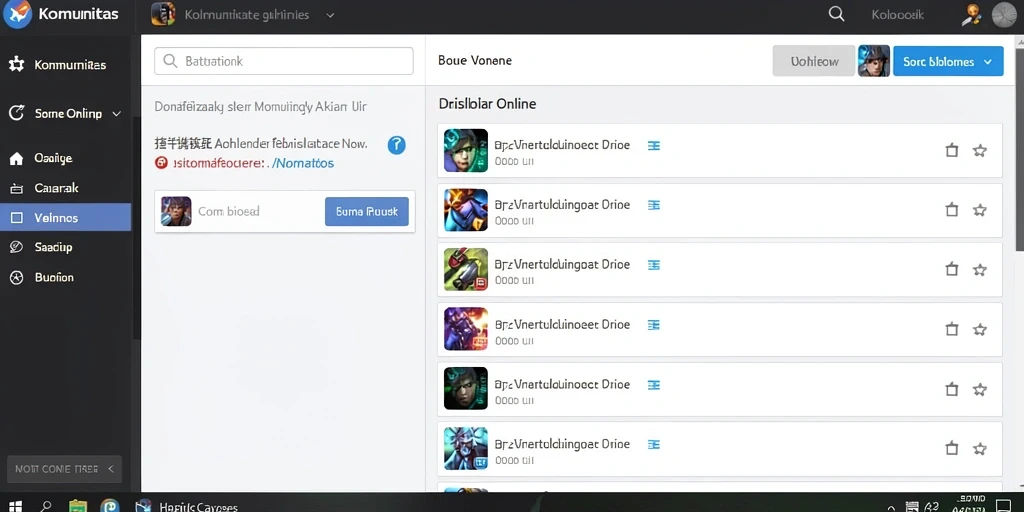Favorite the third list row with star
1024x512 pixels.
980,269
